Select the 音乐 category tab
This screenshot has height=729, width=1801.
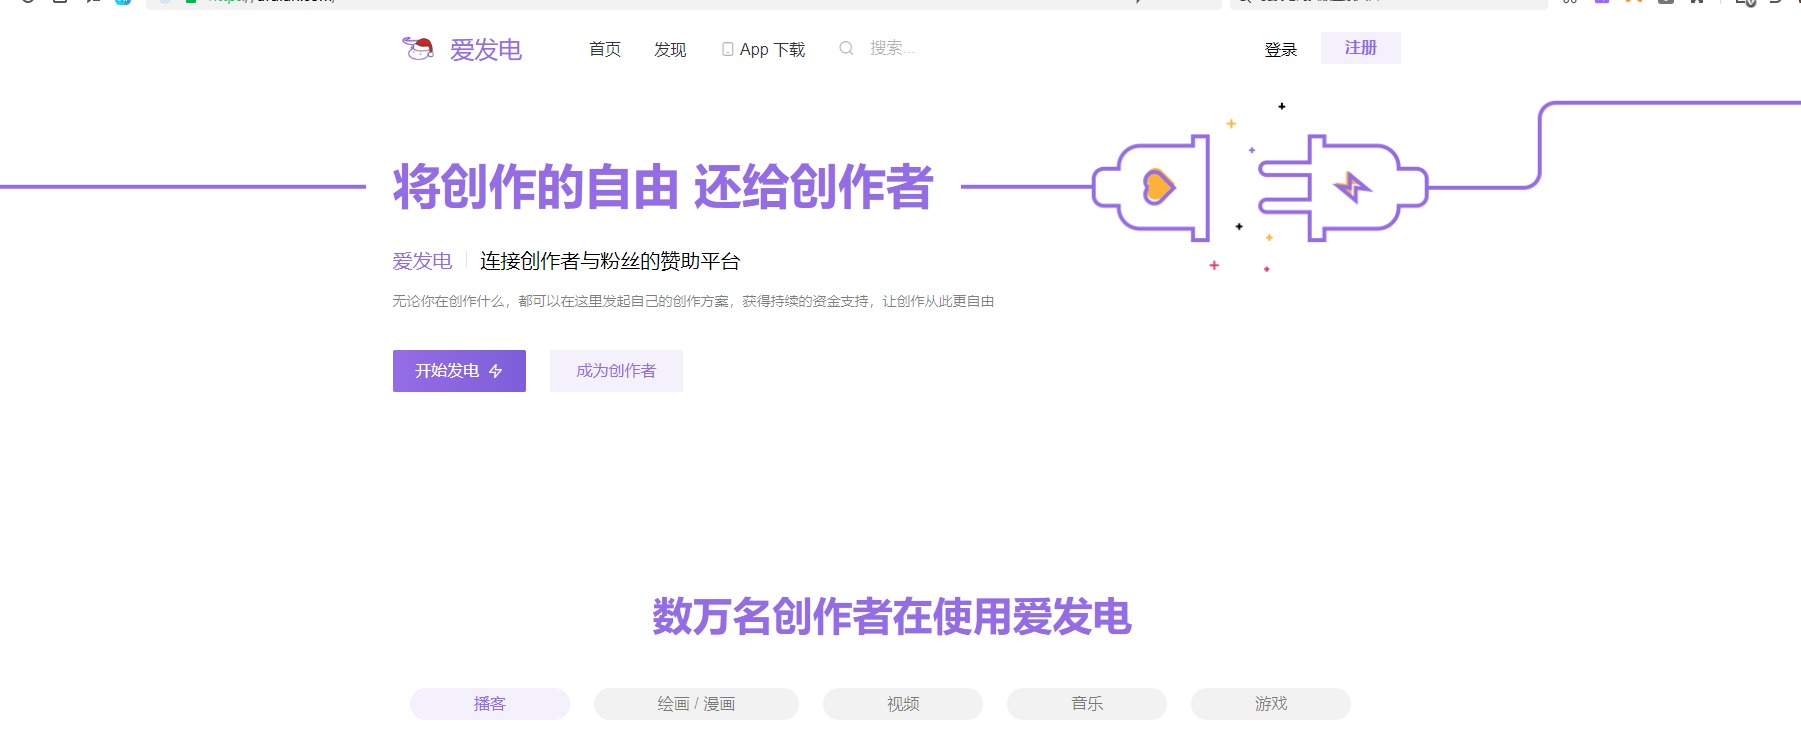[x=1087, y=704]
